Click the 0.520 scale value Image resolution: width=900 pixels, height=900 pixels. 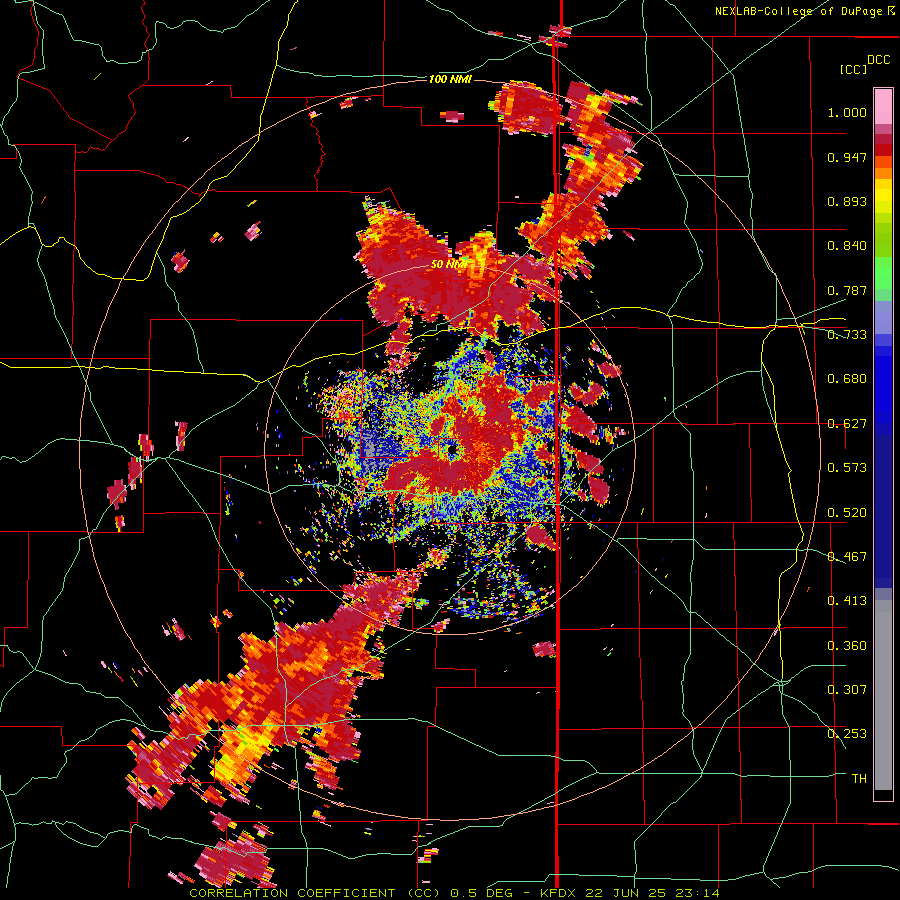[x=847, y=513]
